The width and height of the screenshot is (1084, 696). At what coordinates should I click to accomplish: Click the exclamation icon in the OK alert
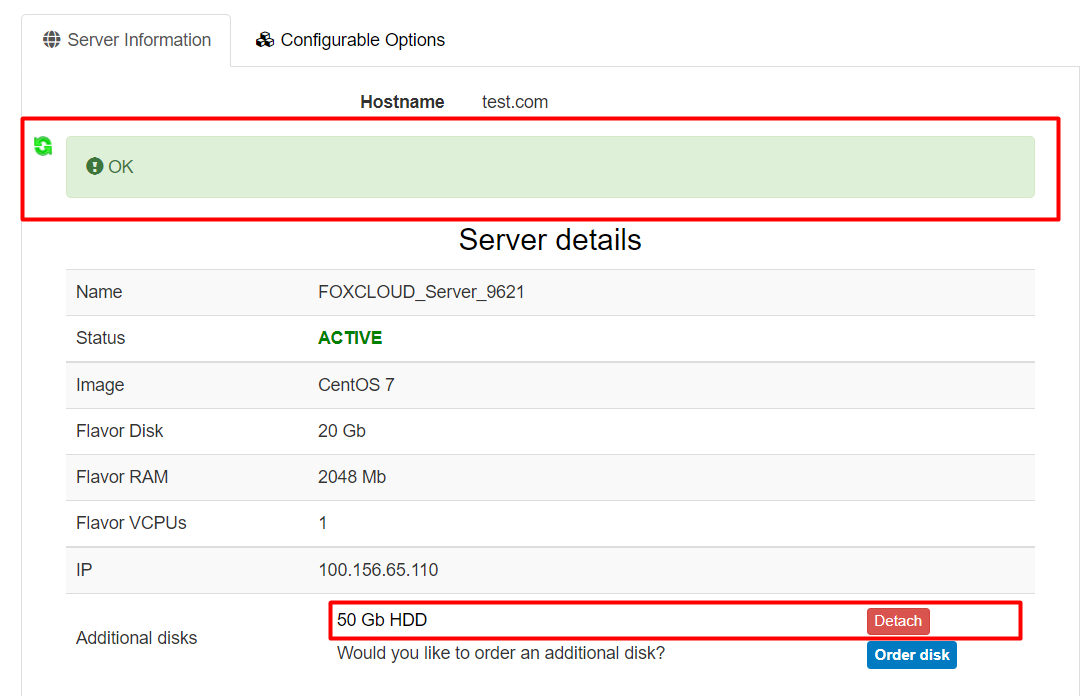click(95, 167)
